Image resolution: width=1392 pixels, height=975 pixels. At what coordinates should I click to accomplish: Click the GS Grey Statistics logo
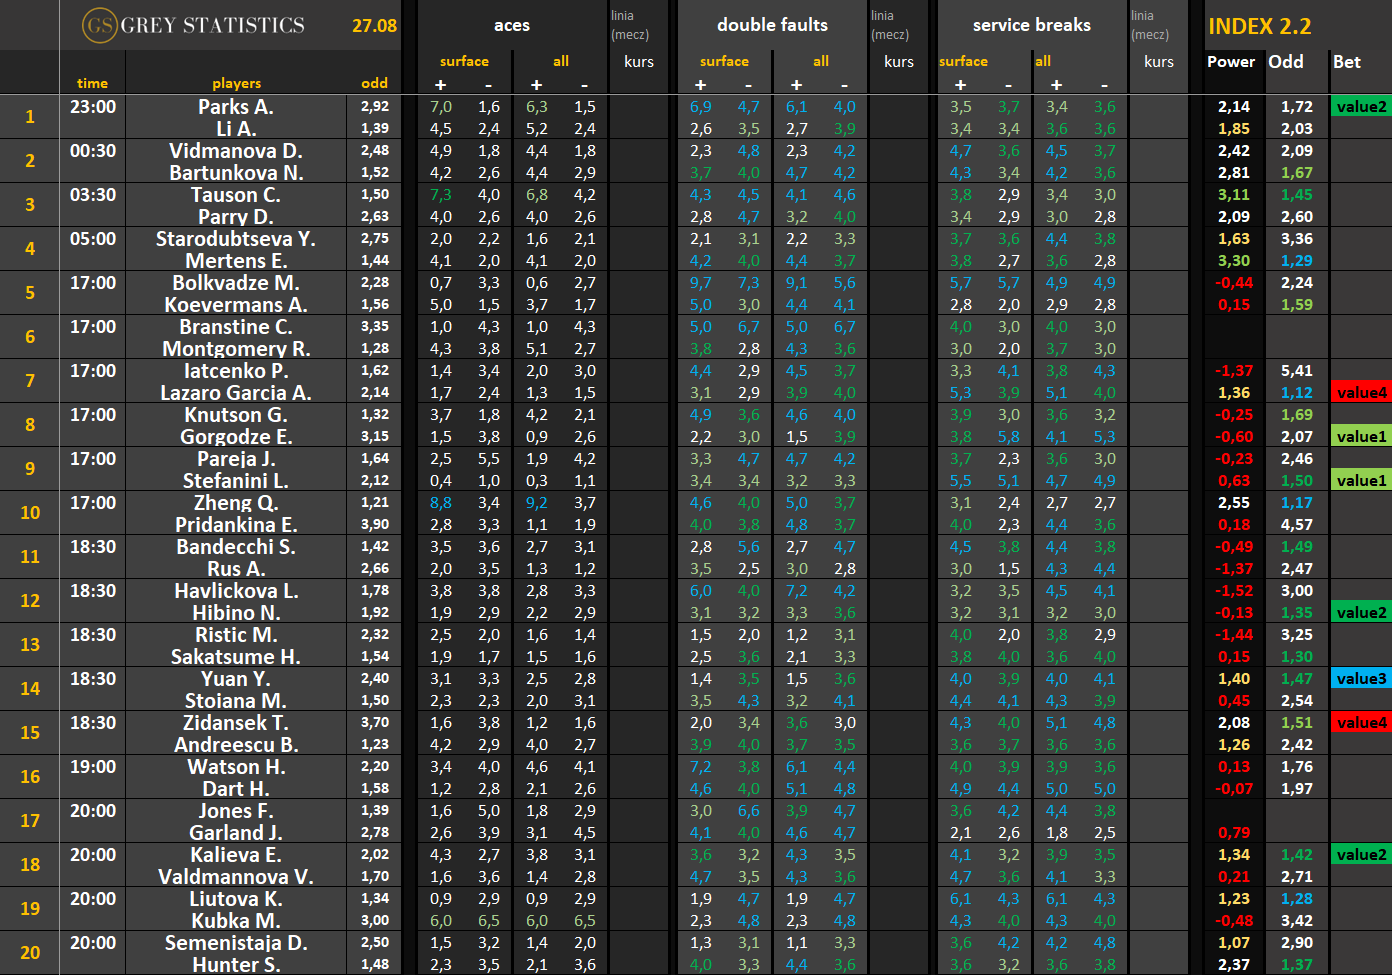[193, 25]
